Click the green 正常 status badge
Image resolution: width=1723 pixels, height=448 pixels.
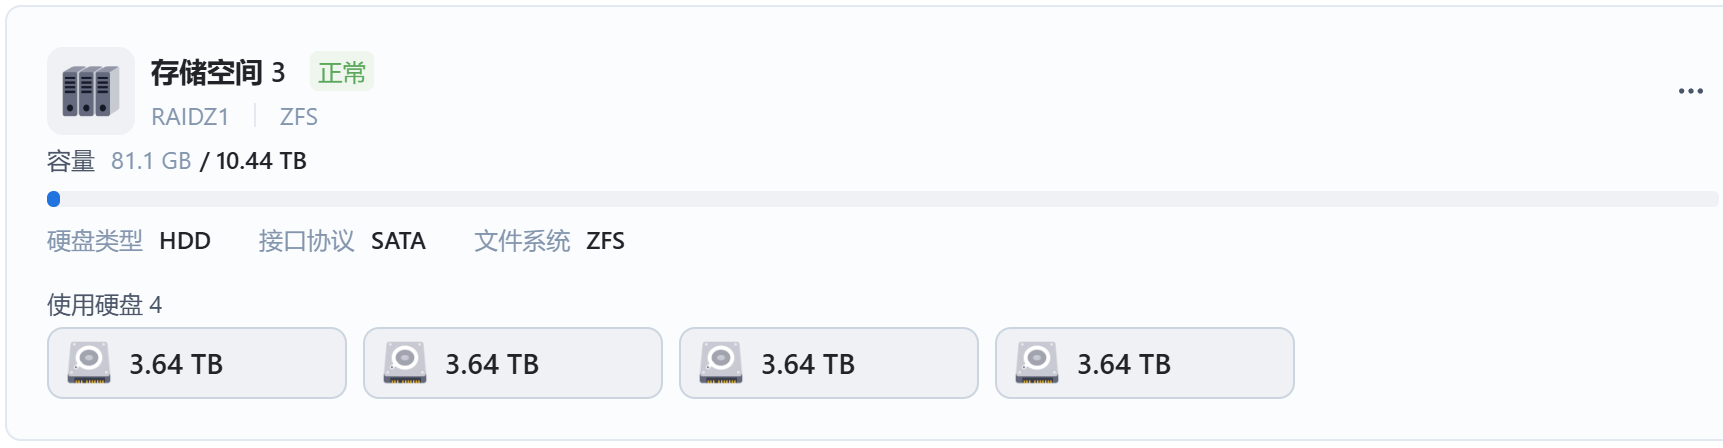click(342, 72)
